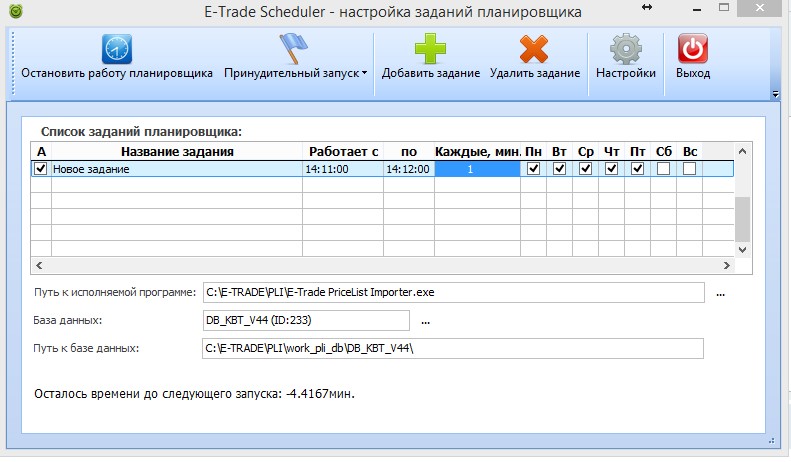Click the task list scroll down arrow
Image resolution: width=791 pixels, height=462 pixels.
pos(743,249)
